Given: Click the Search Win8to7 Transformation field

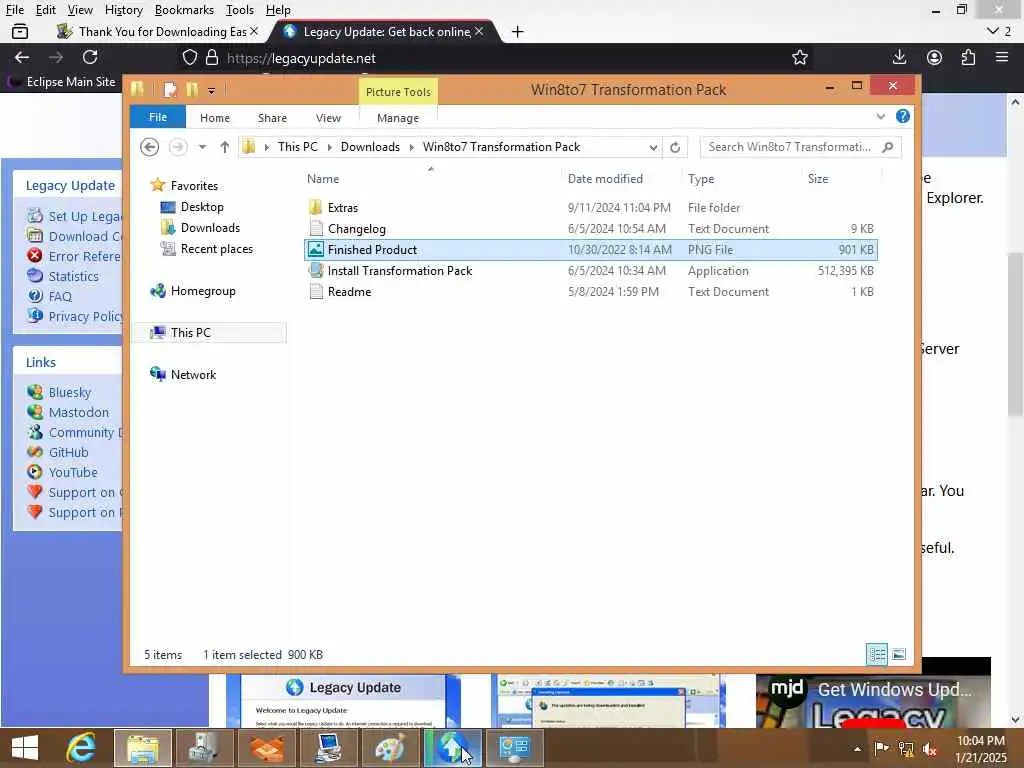Looking at the screenshot, I should tap(790, 147).
